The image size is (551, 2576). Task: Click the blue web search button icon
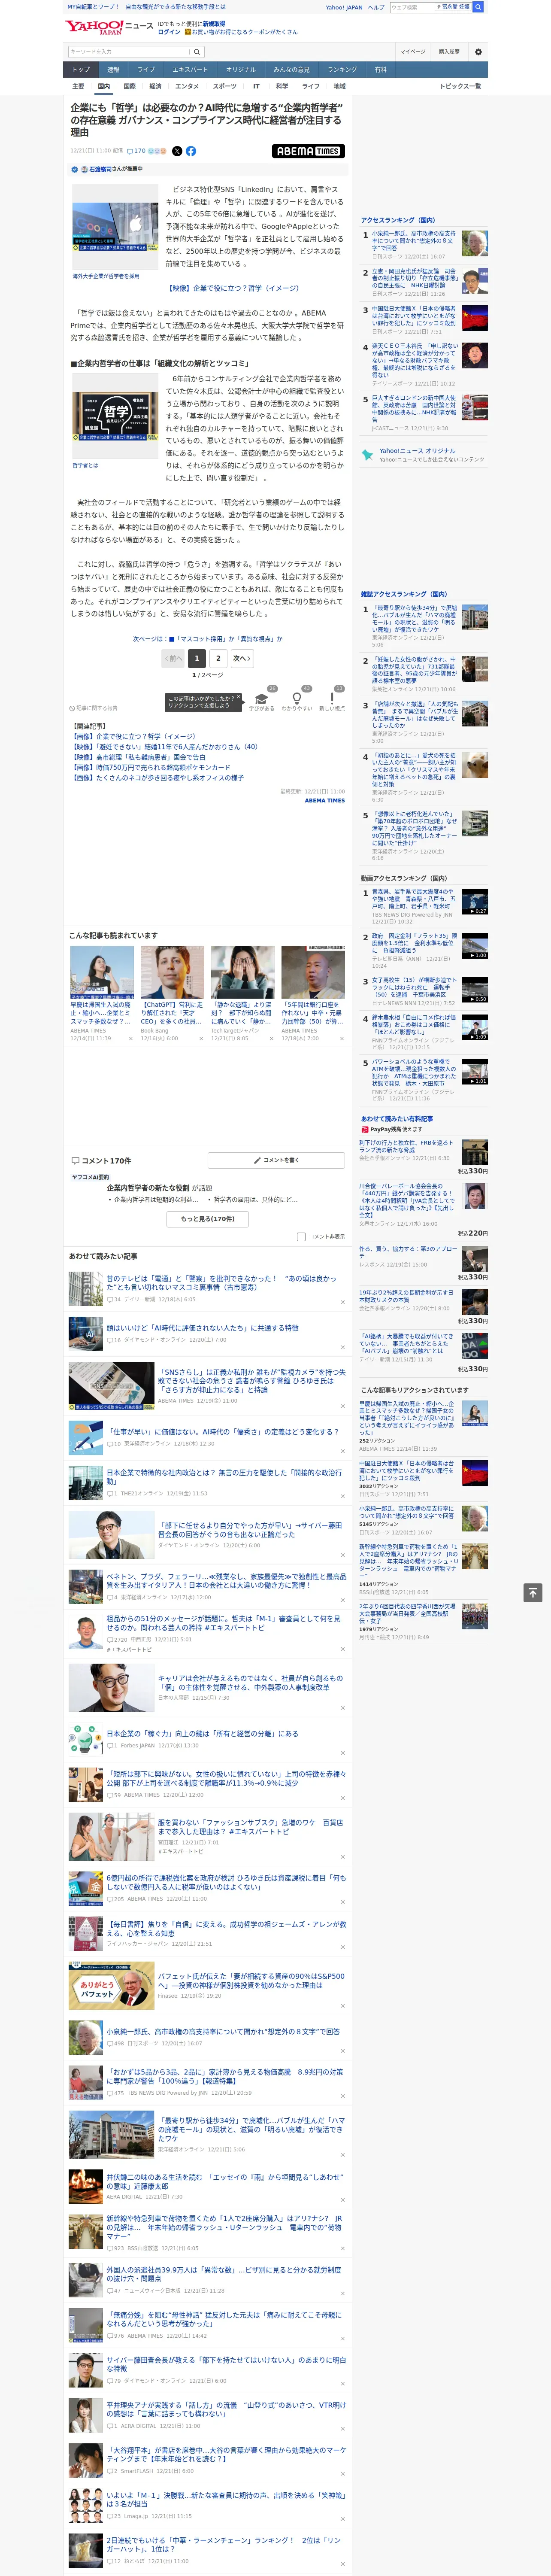point(478,7)
